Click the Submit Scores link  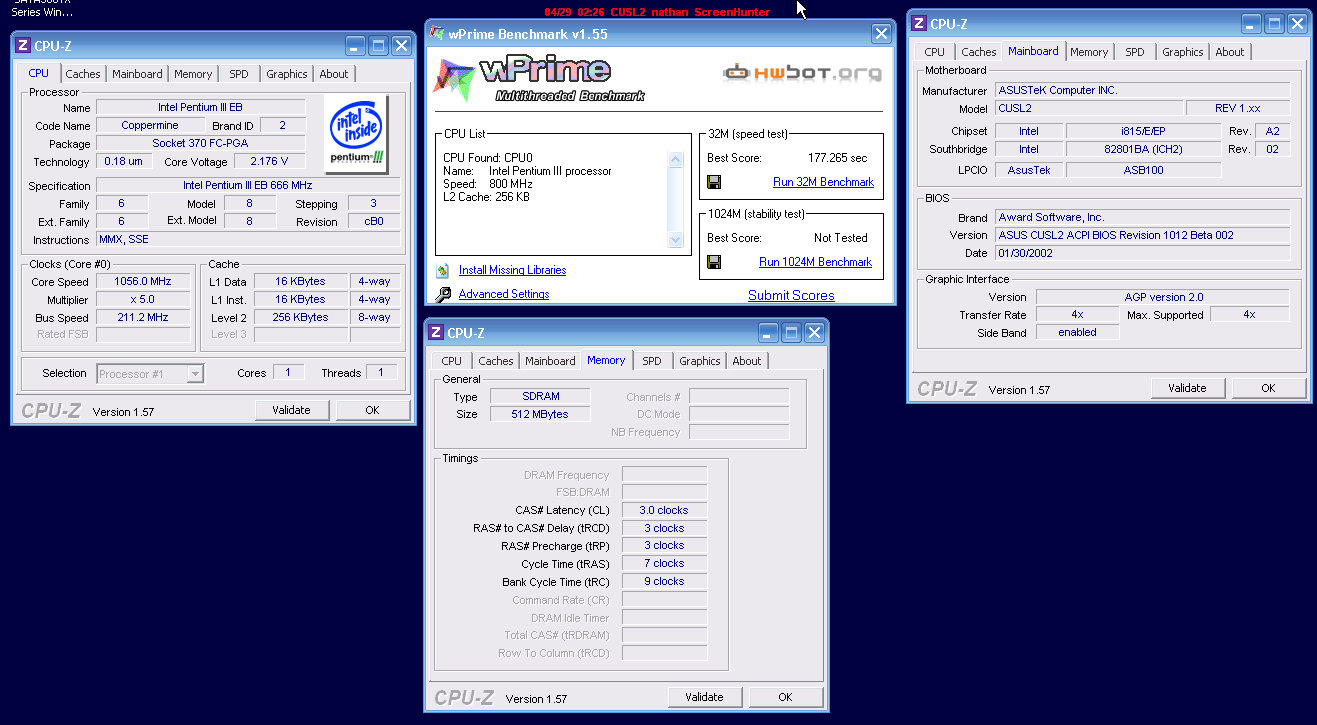pyautogui.click(x=791, y=295)
